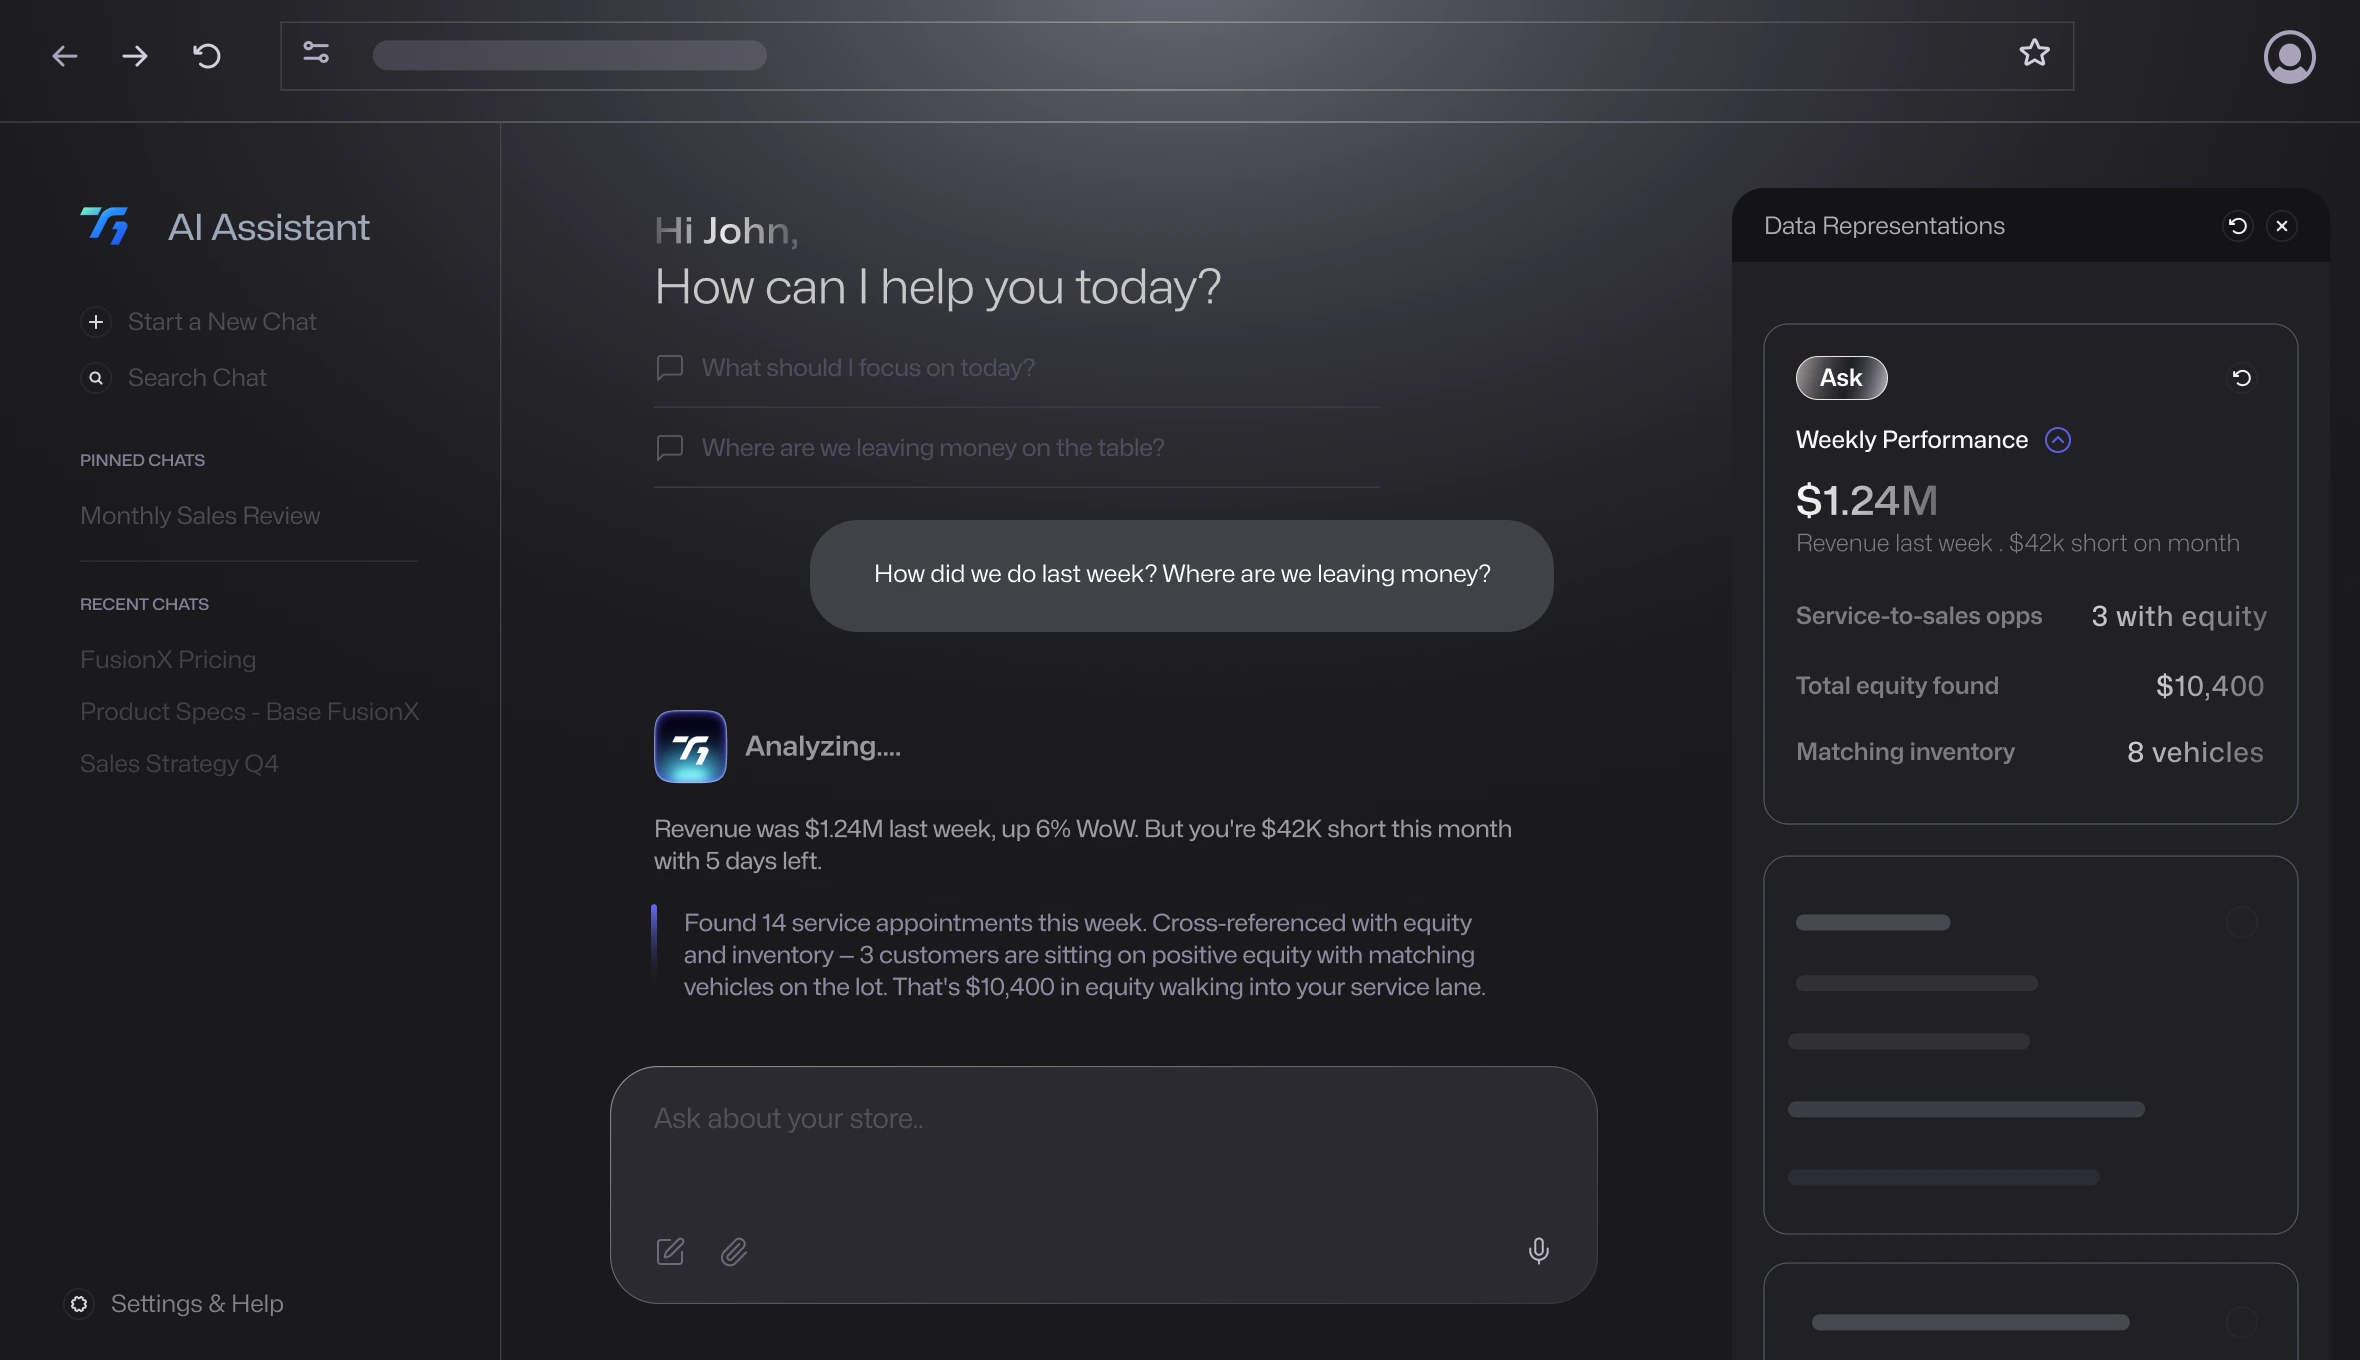2360x1360 pixels.
Task: Click the $1.24M revenue value
Action: 1866,500
